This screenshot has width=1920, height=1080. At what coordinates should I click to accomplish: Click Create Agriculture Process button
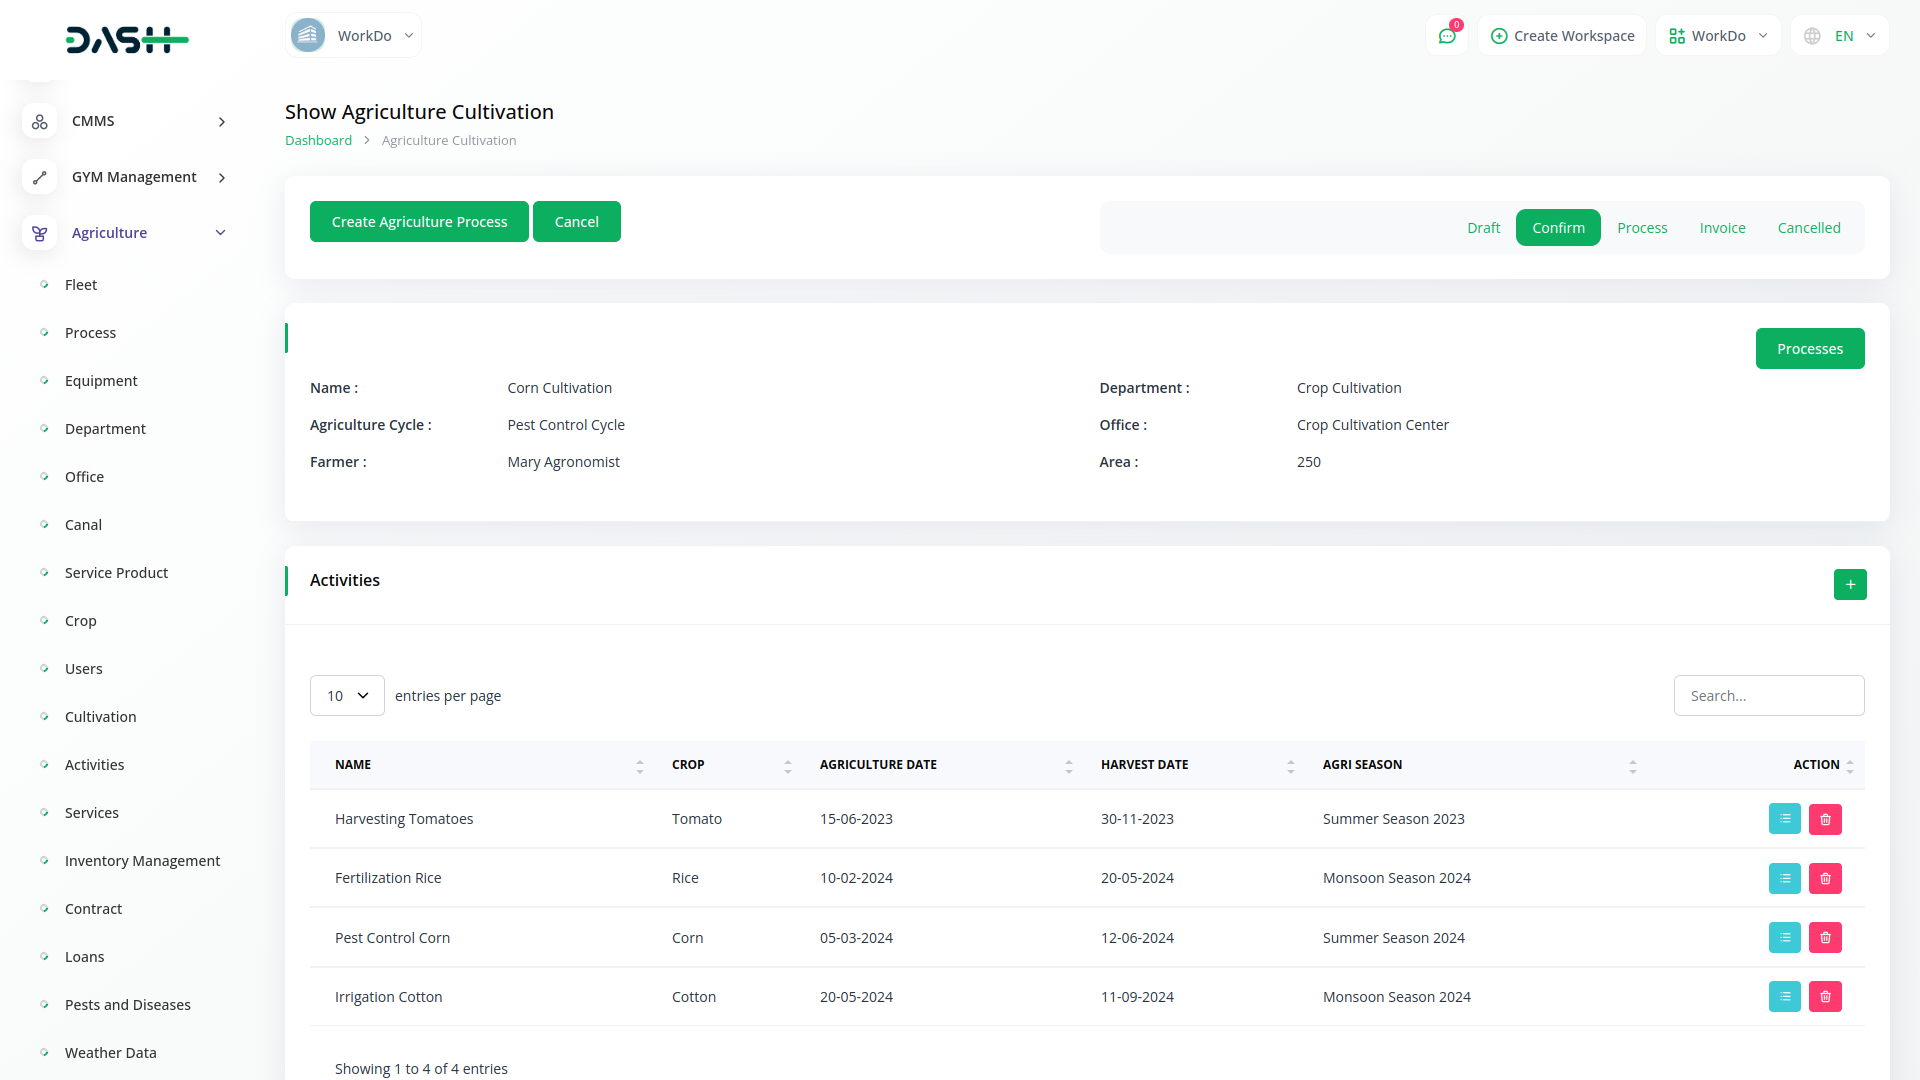[x=419, y=222]
